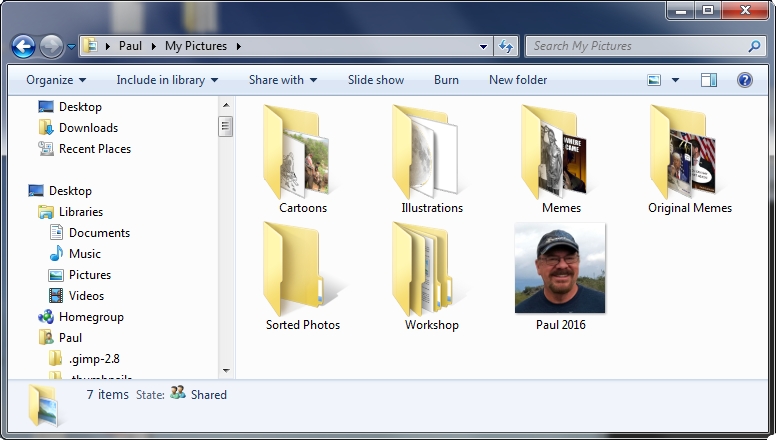Open Help with the question mark icon

pyautogui.click(x=744, y=80)
